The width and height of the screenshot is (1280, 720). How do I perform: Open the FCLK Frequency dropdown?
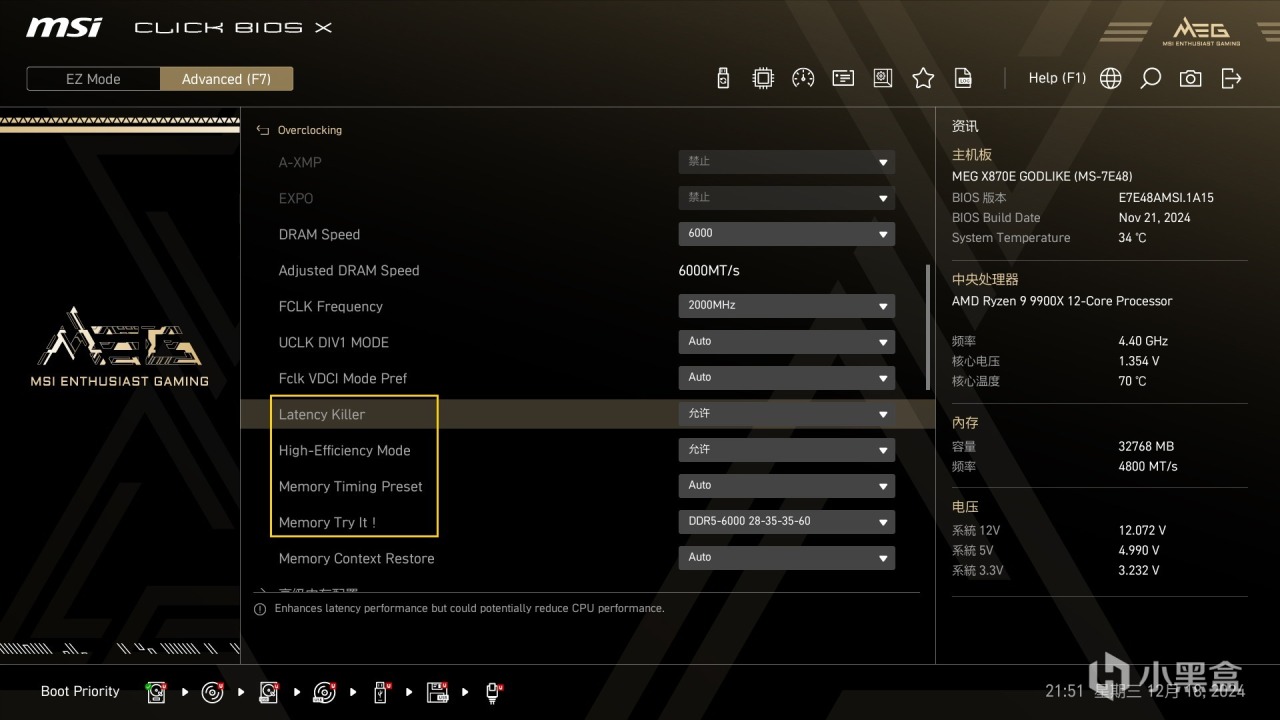click(x=786, y=306)
